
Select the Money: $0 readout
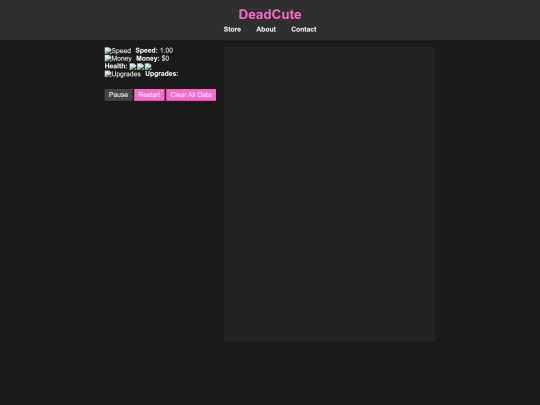click(x=153, y=59)
